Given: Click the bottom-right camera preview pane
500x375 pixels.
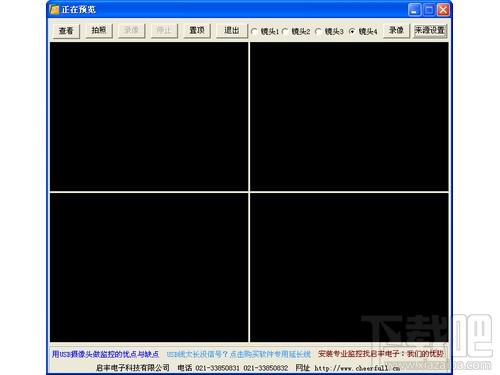Looking at the screenshot, I should (x=349, y=267).
